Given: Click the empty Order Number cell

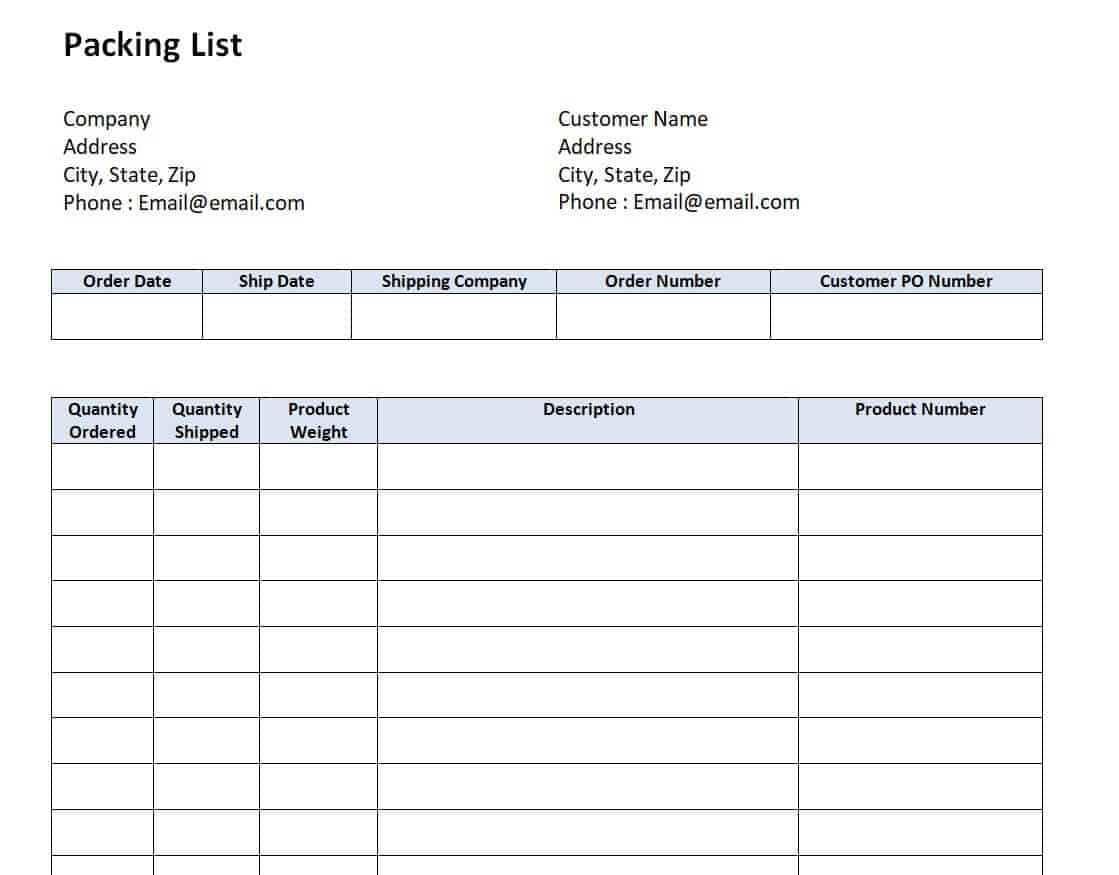Looking at the screenshot, I should pos(663,316).
